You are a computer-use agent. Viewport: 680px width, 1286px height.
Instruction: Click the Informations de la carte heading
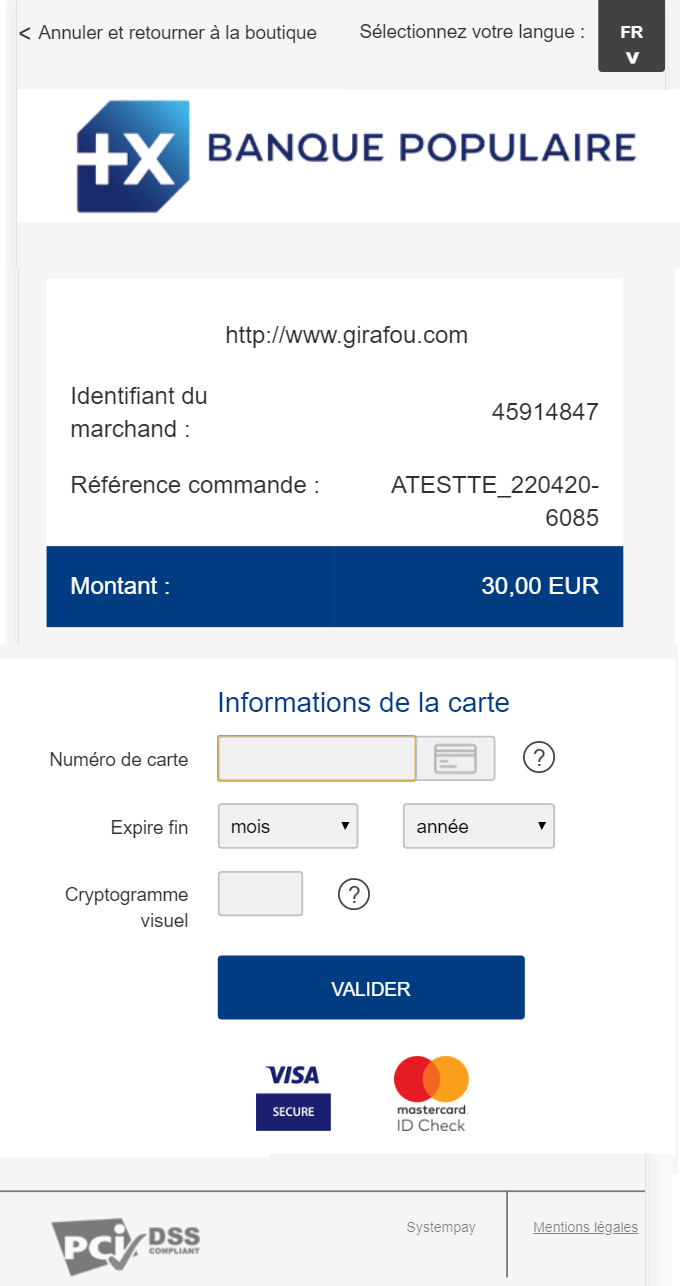(x=364, y=702)
